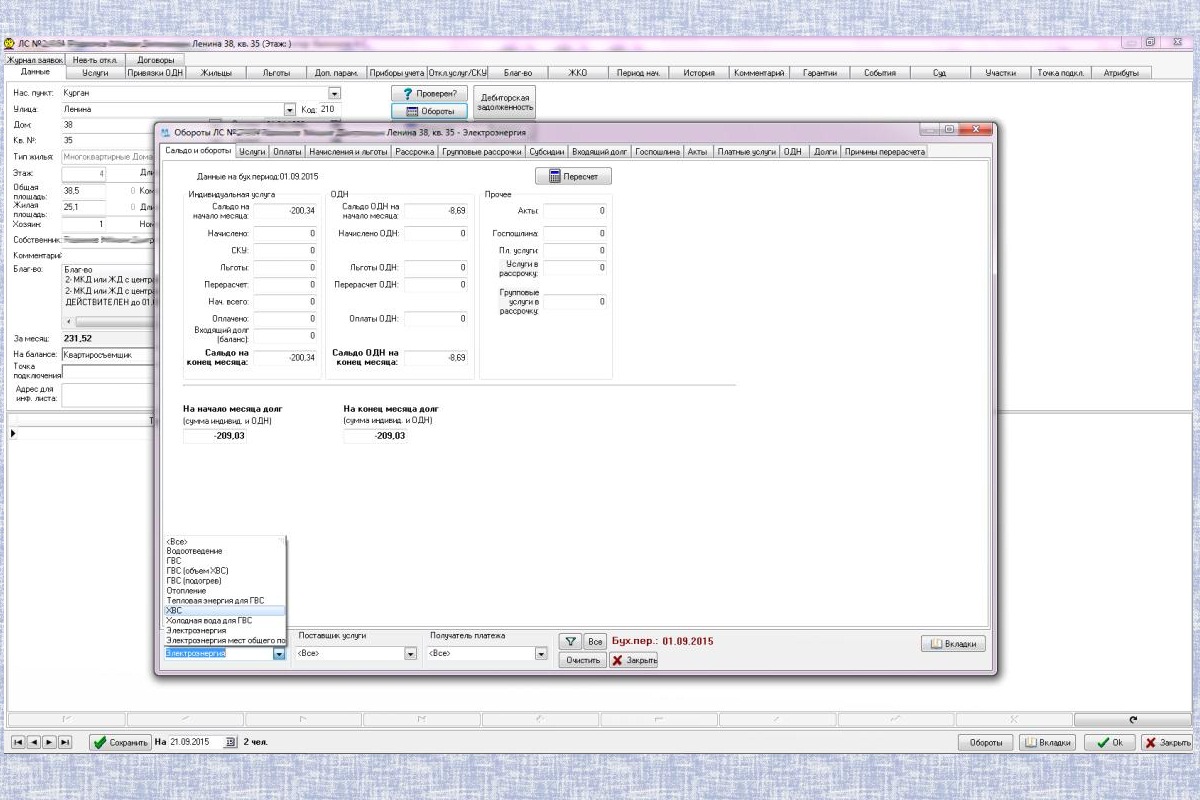Open the Привязки ОДН tab

click(x=155, y=73)
